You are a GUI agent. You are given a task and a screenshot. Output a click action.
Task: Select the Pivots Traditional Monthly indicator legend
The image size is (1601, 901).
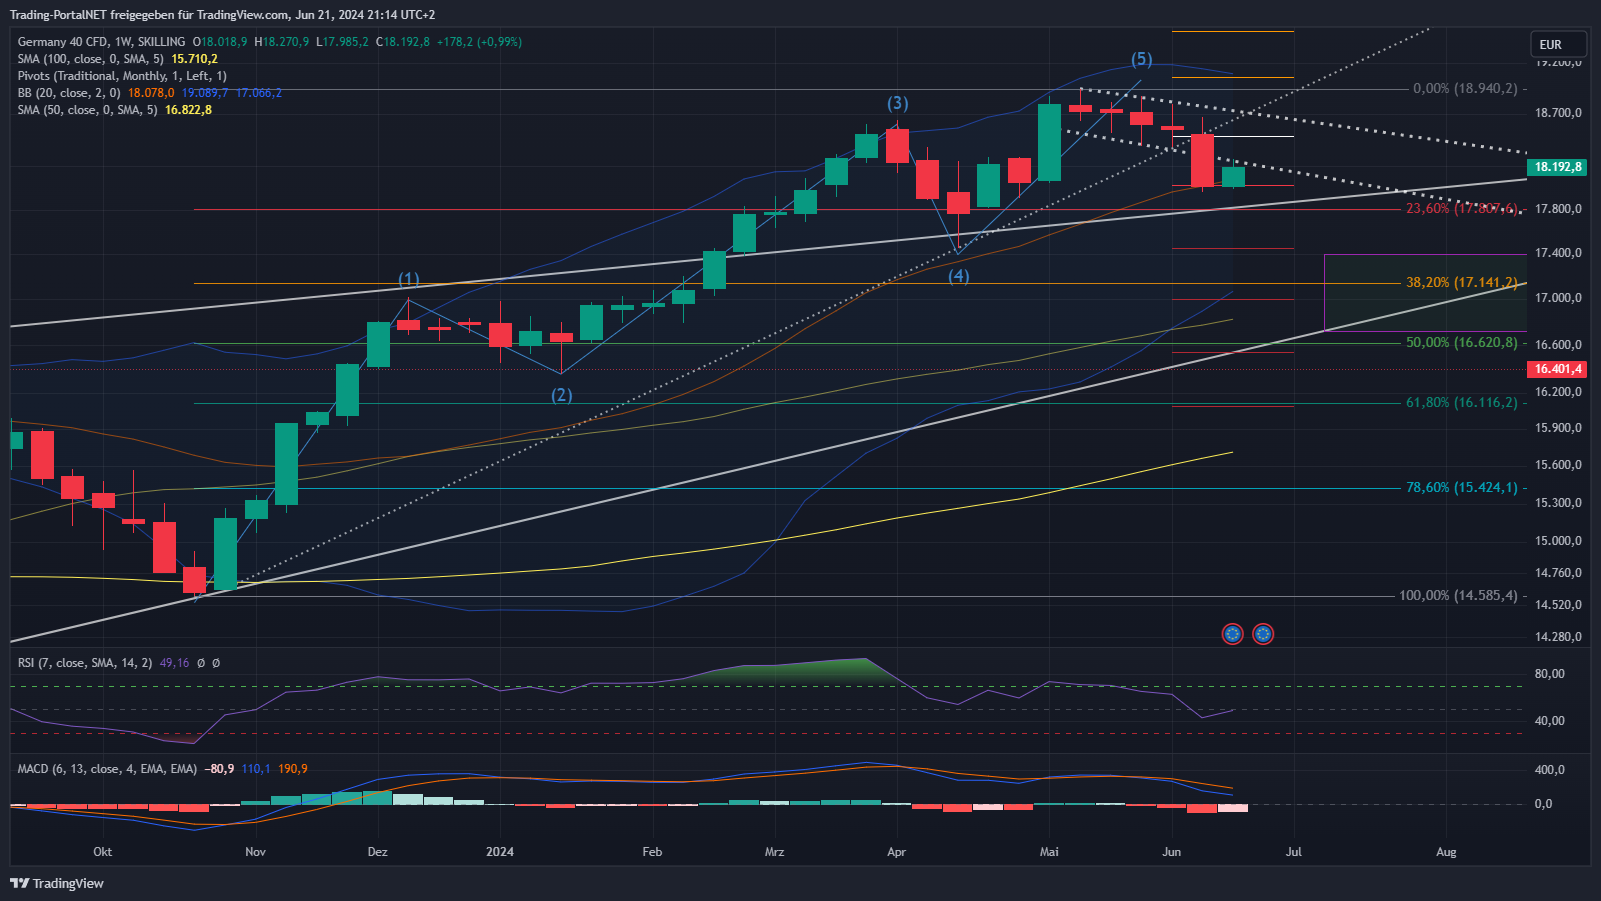pos(122,76)
